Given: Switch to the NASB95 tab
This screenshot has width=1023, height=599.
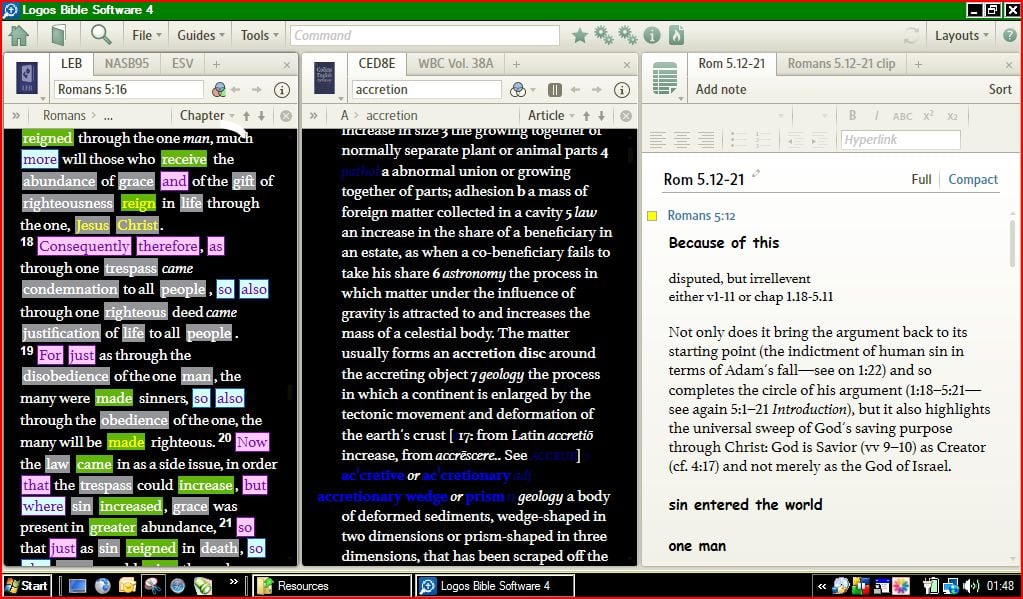Looking at the screenshot, I should coord(127,63).
